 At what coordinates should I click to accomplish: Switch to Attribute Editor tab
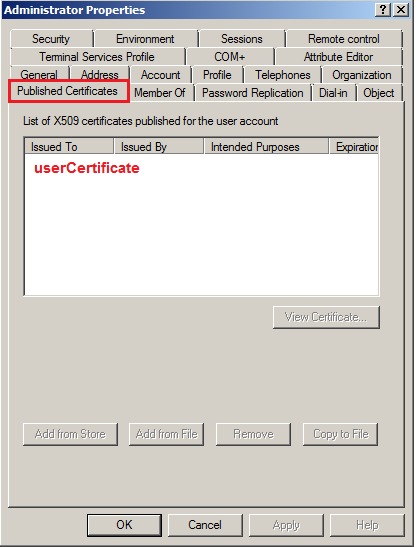click(338, 57)
